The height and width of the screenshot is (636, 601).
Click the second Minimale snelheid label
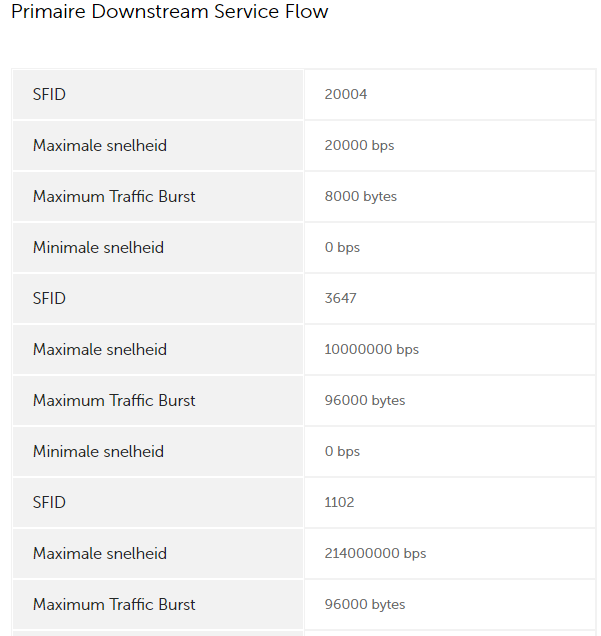click(x=98, y=451)
